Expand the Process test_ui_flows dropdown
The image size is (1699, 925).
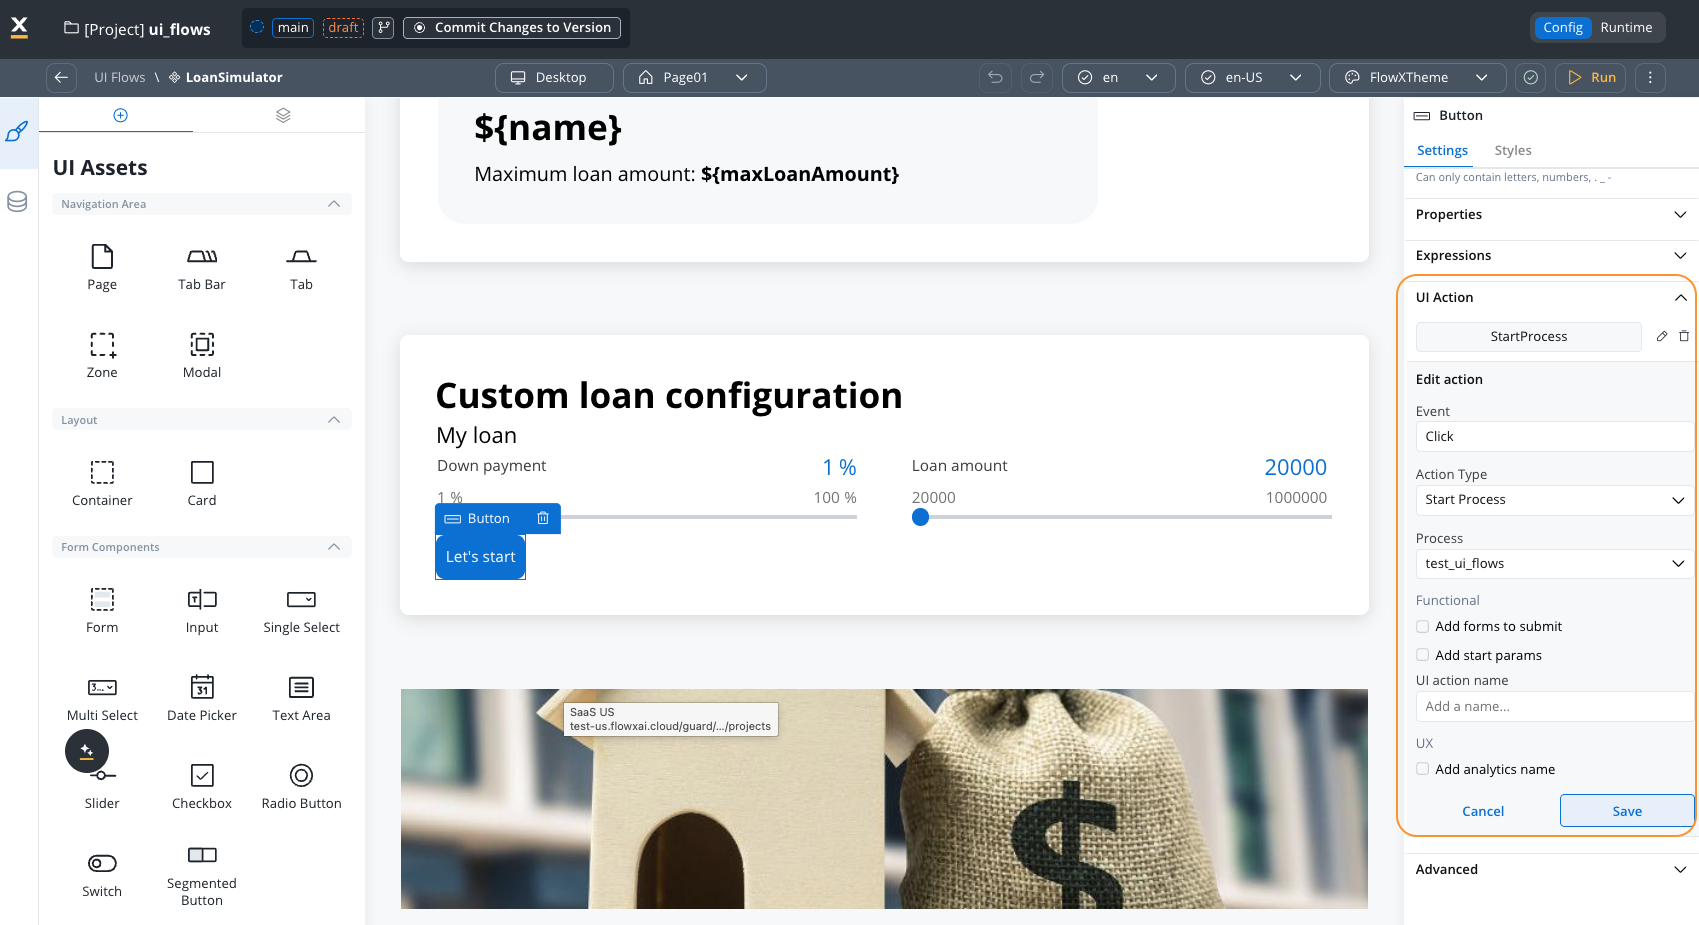click(x=1554, y=564)
